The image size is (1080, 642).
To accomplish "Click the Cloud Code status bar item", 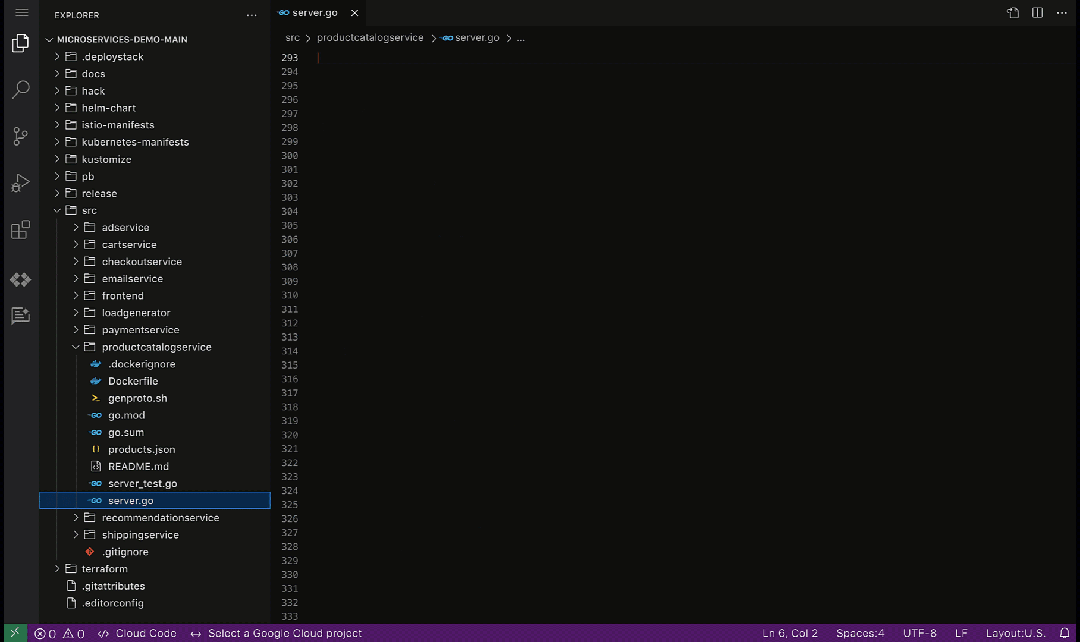I will click(x=137, y=634).
